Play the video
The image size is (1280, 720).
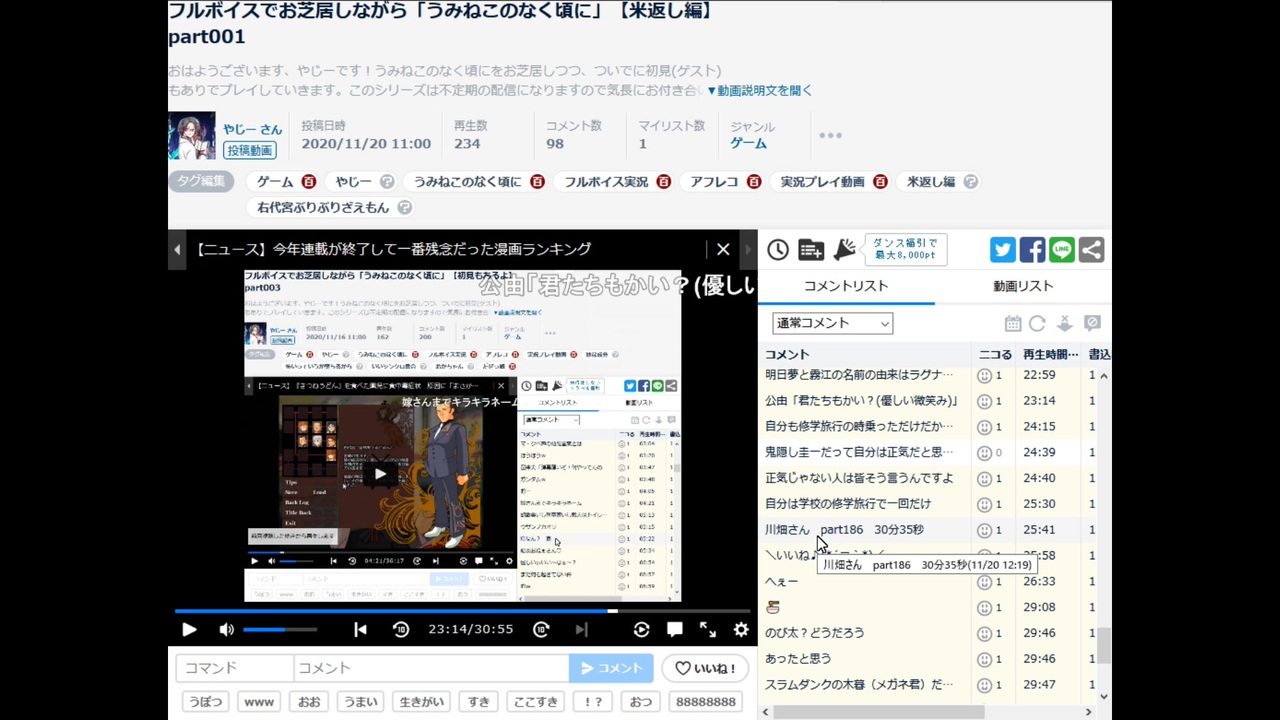pos(189,629)
